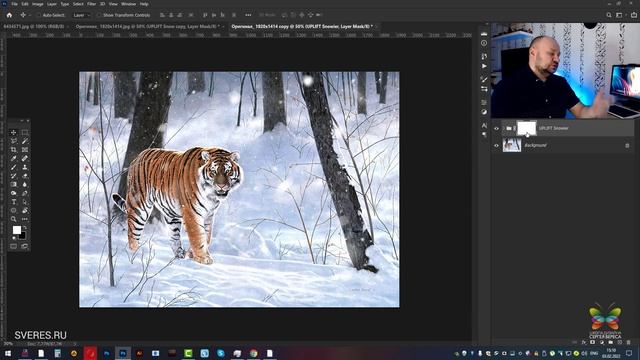Click the Background layer lock icon
The width and height of the screenshot is (640, 360).
point(627,145)
